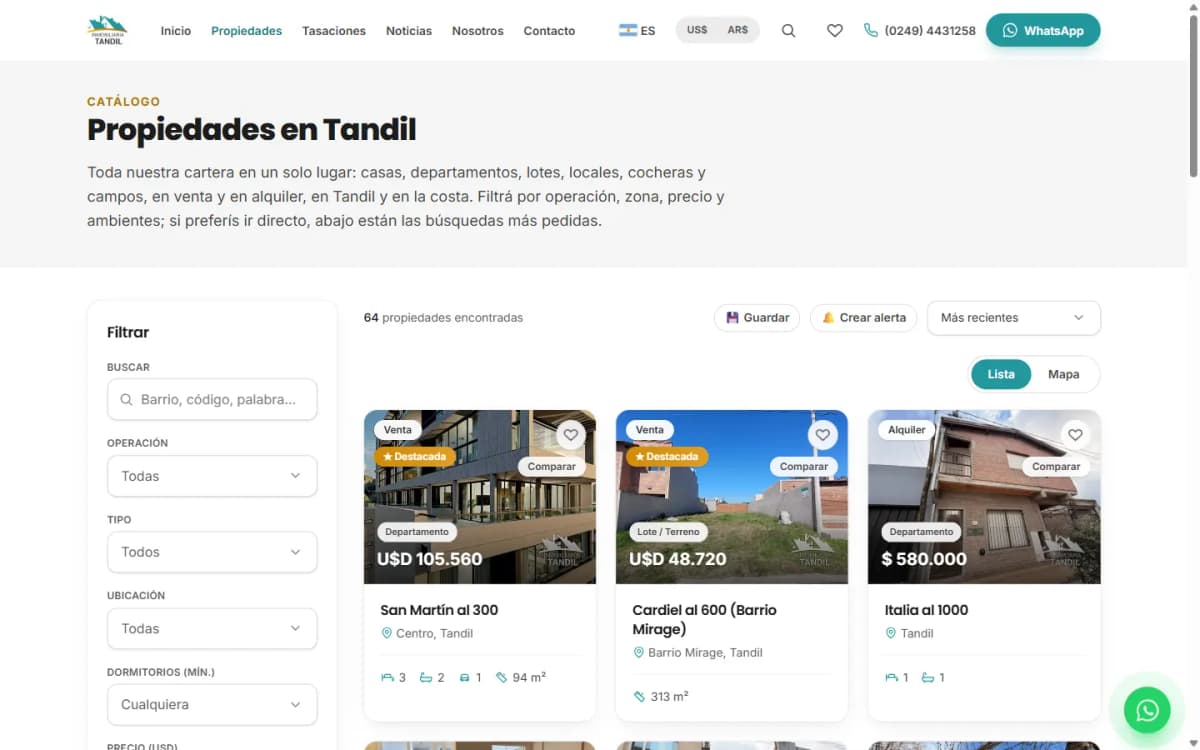Go to Inicio in navigation
This screenshot has width=1200, height=750.
176,31
